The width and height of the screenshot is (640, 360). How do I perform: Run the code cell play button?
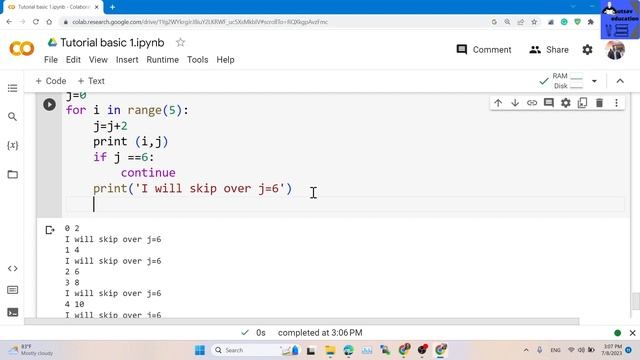click(49, 104)
